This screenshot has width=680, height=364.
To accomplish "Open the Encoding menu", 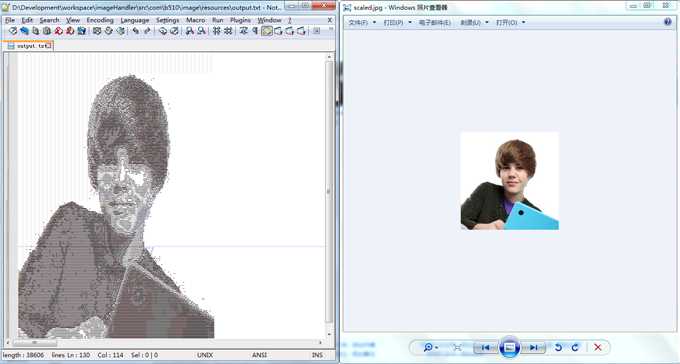I will coord(100,20).
